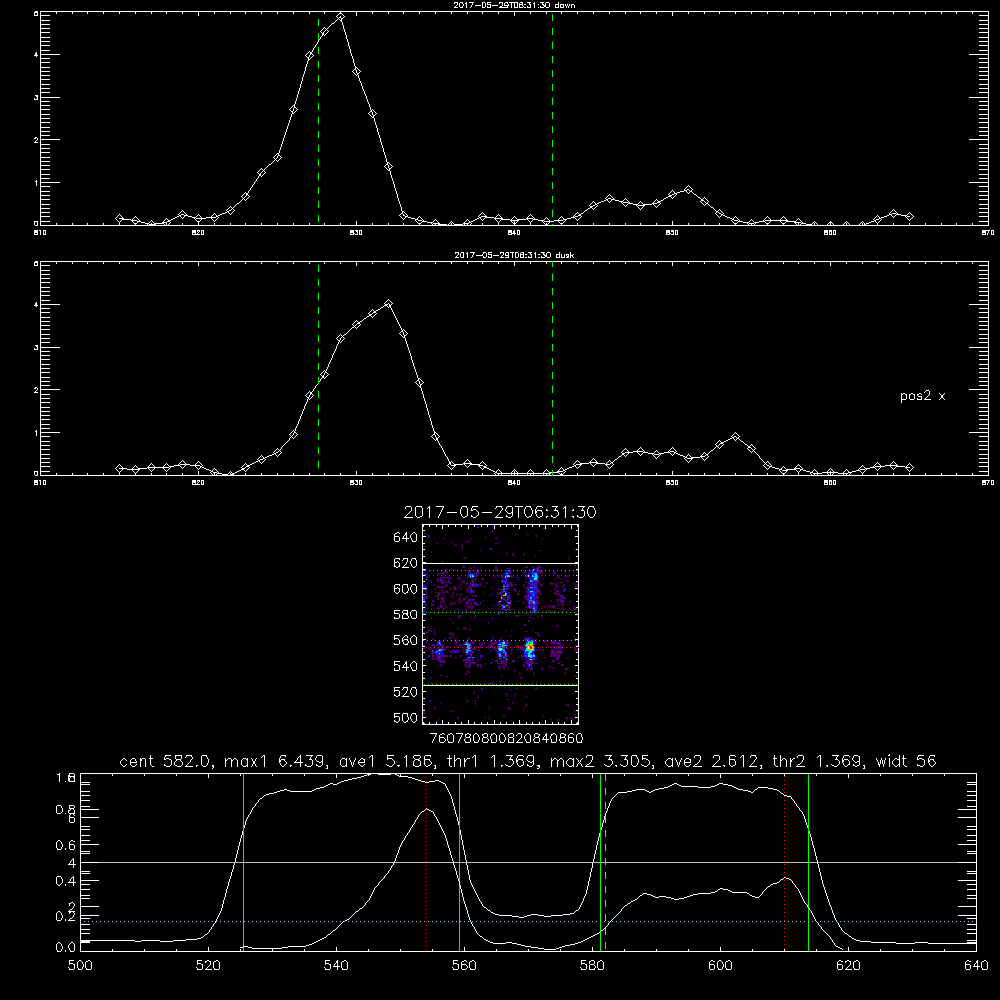Click the rightmost solid green line in bottom plot
This screenshot has width=1000, height=1000.
(x=808, y=862)
